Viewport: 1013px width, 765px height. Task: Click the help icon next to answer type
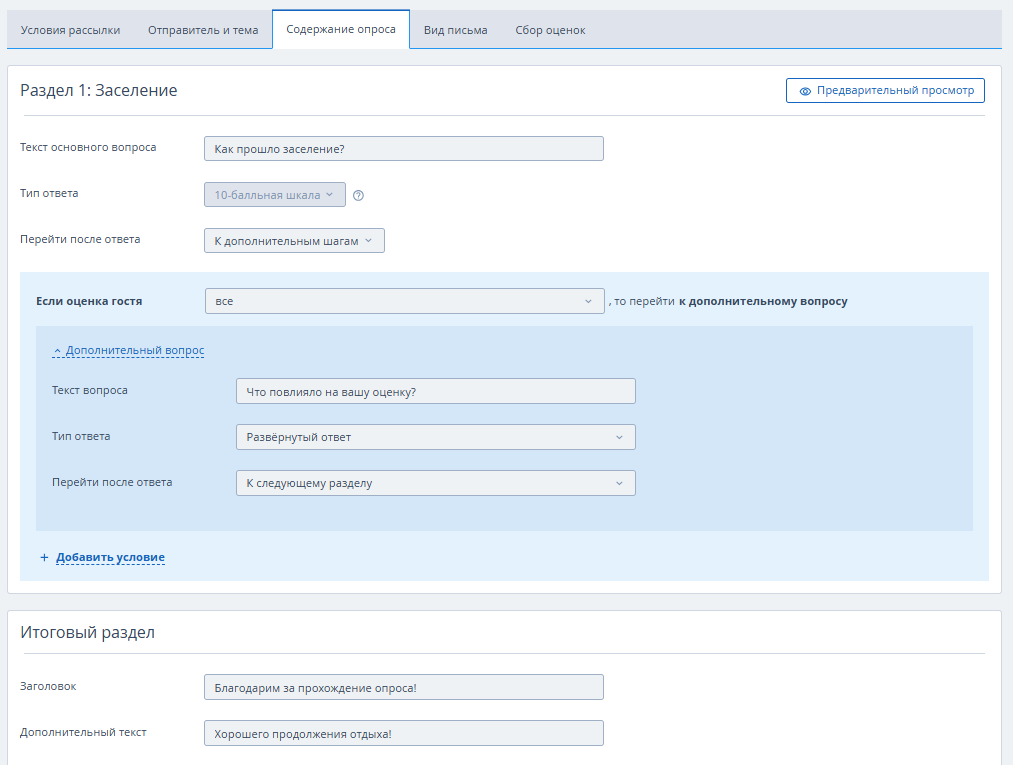click(x=359, y=195)
